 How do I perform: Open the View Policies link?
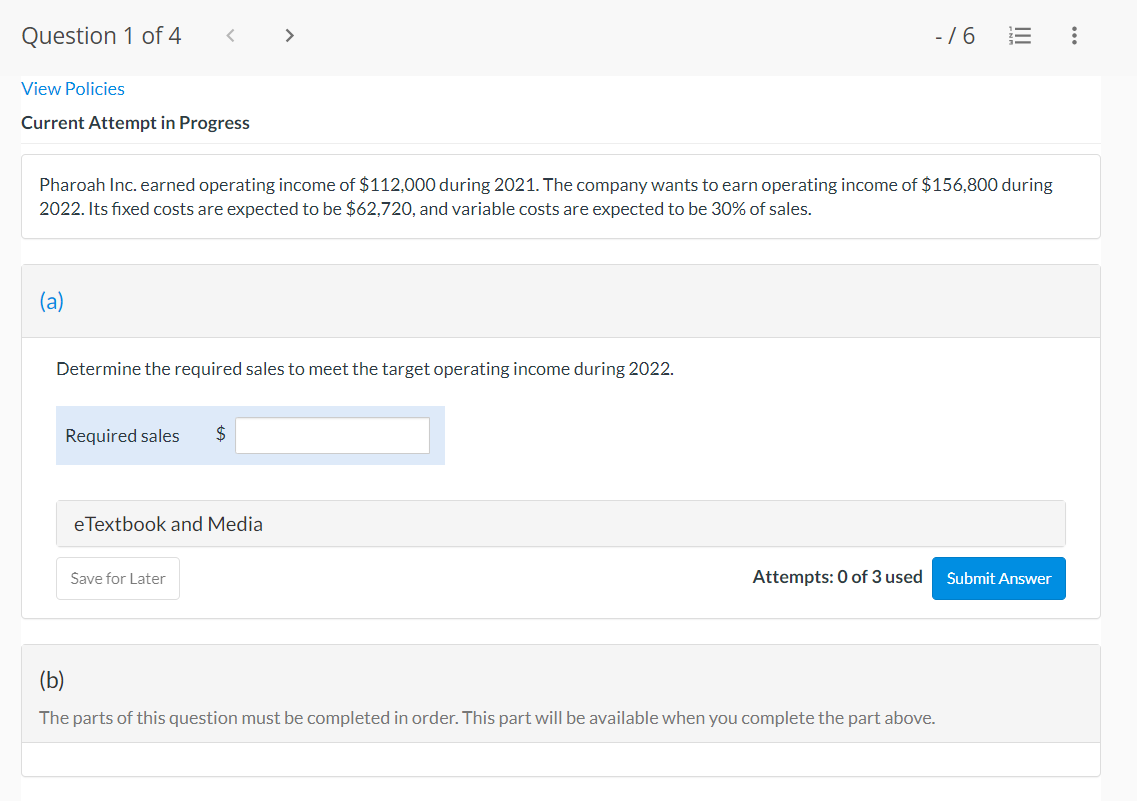73,88
